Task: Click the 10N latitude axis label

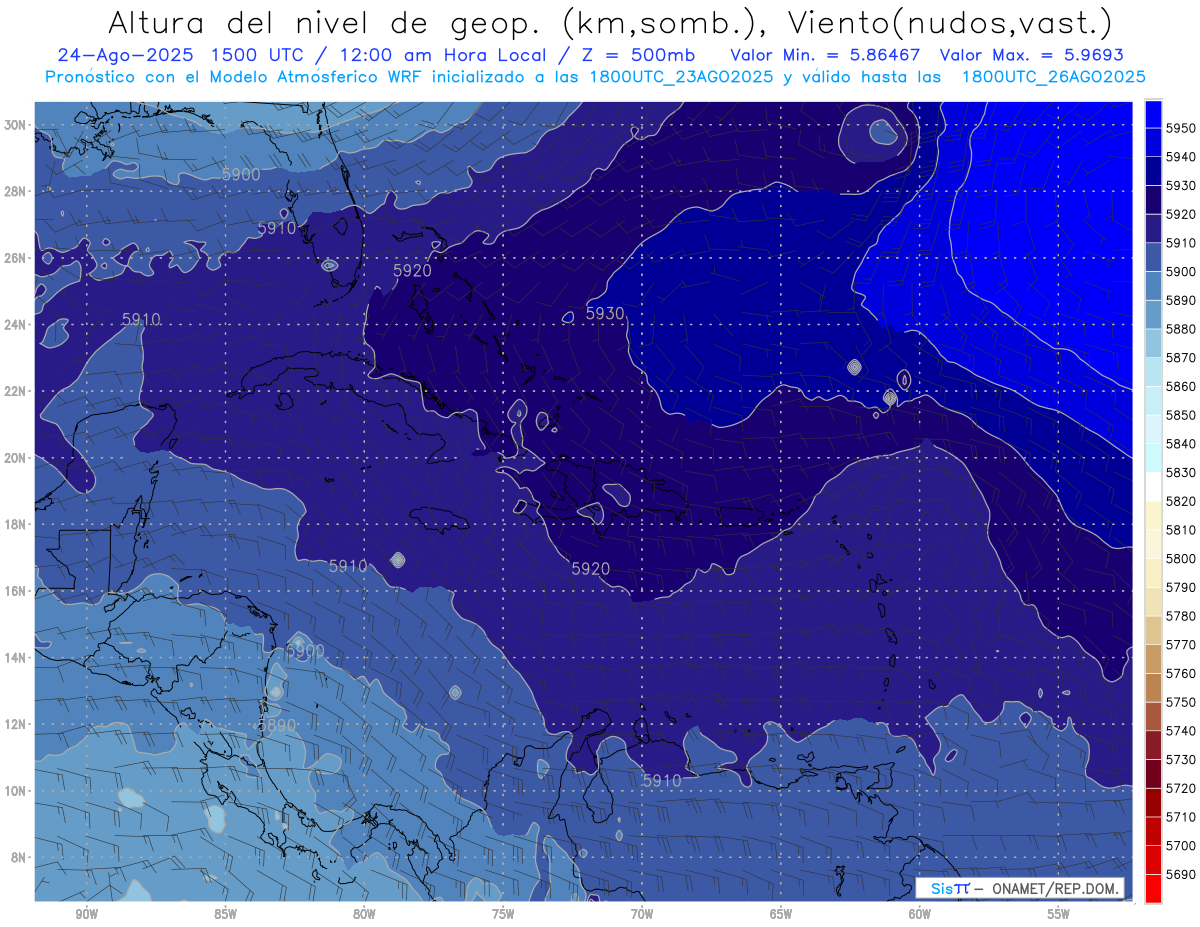Action: coord(16,791)
